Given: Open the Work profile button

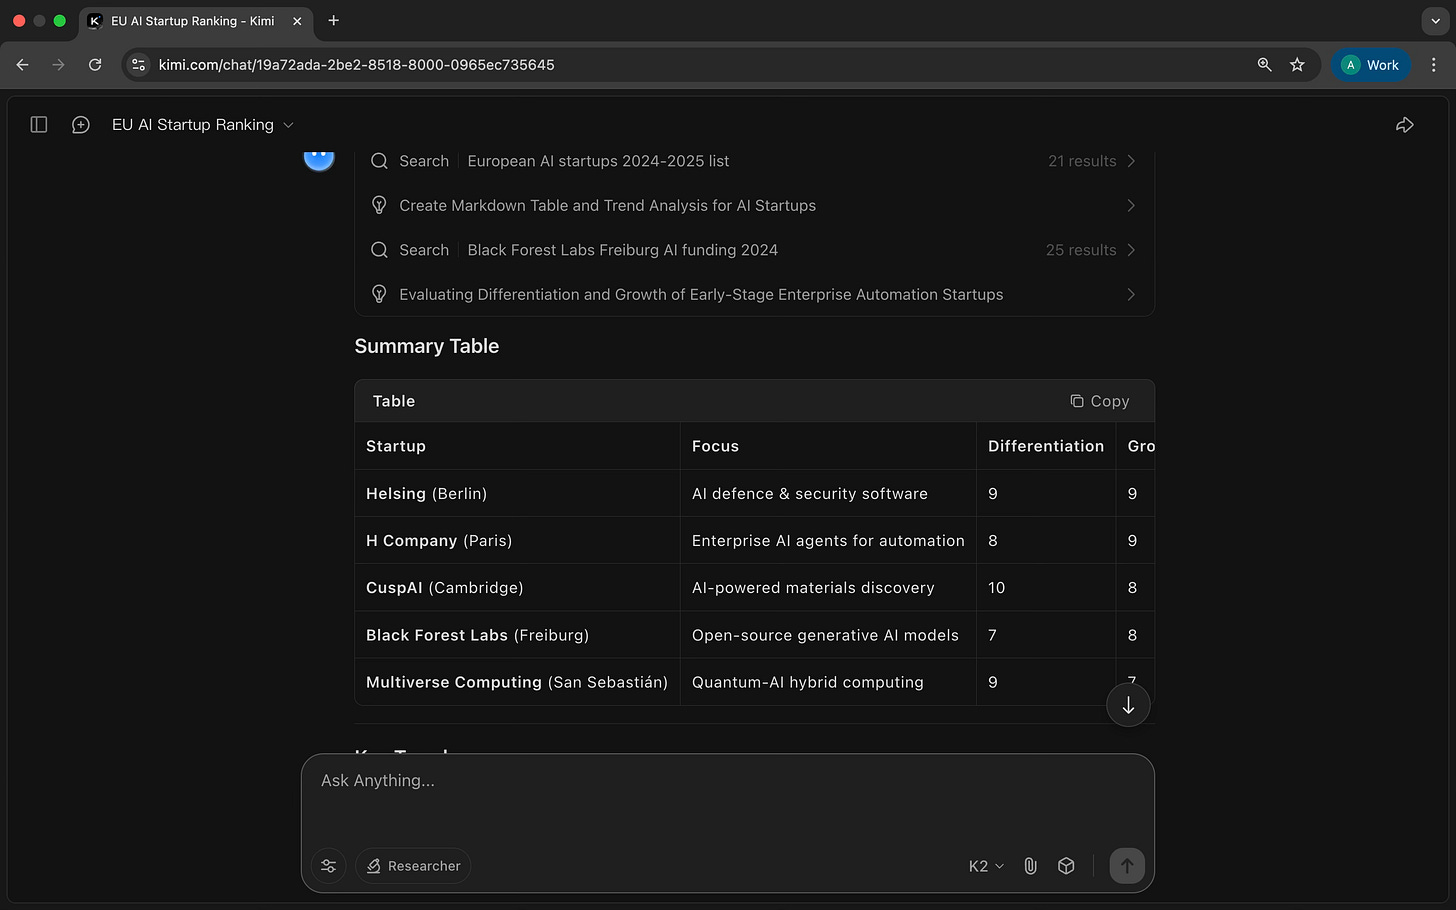Looking at the screenshot, I should (1370, 65).
